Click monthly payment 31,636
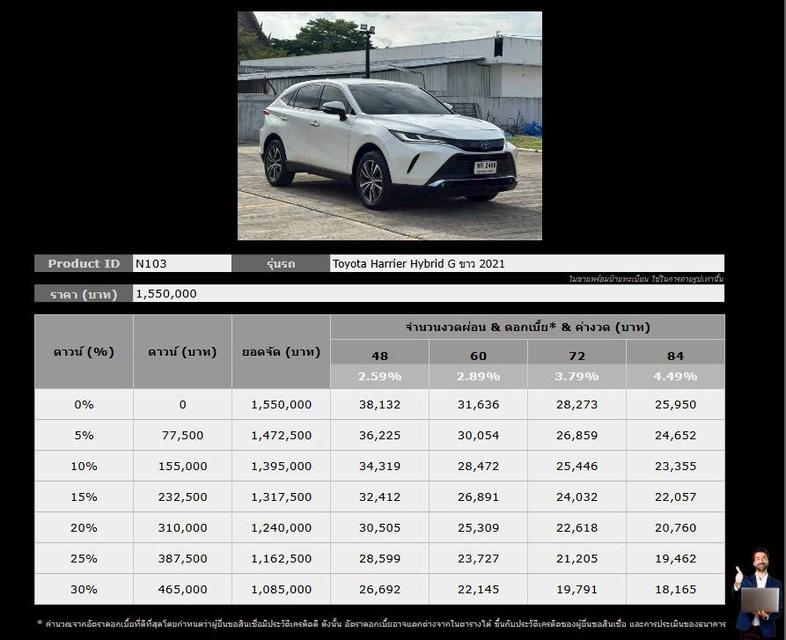 coord(478,404)
